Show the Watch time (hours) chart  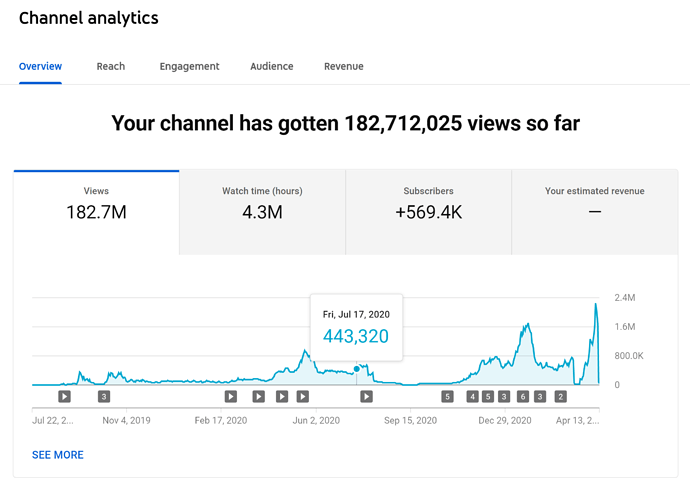pos(262,204)
